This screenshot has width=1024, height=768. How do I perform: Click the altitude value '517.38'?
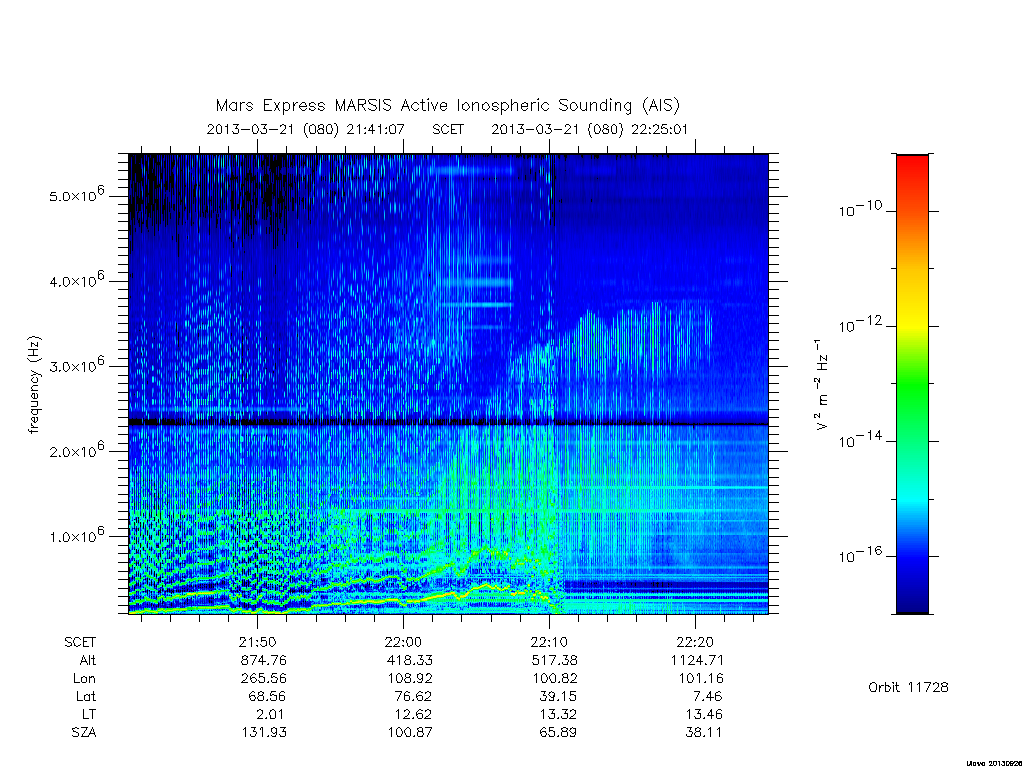(554, 660)
